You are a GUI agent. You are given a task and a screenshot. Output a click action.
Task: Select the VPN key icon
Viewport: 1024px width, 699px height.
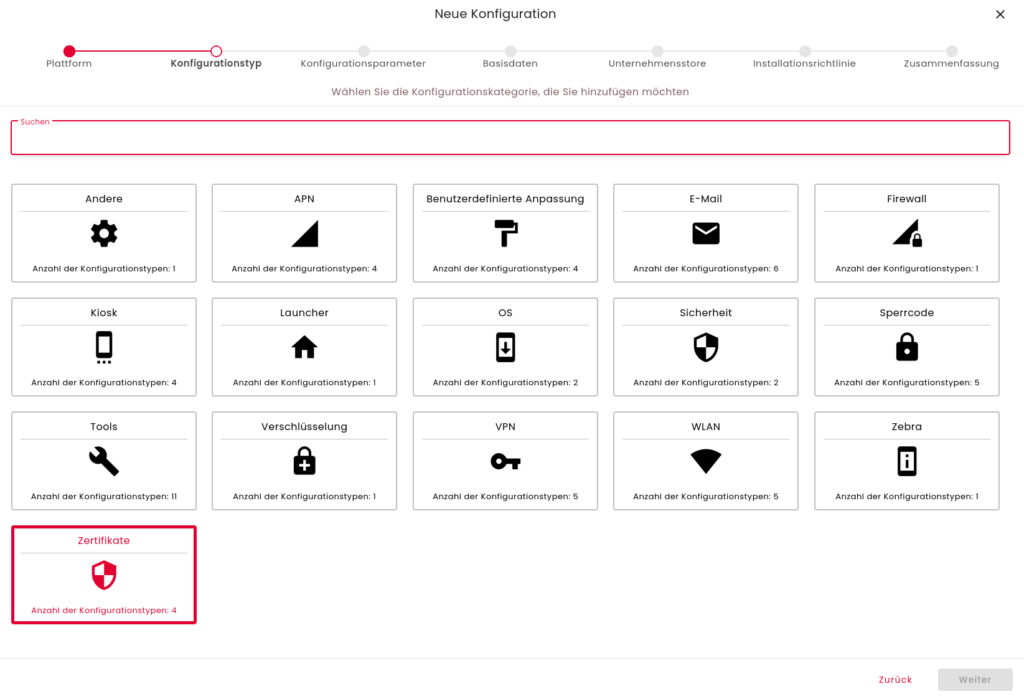pyautogui.click(x=505, y=461)
